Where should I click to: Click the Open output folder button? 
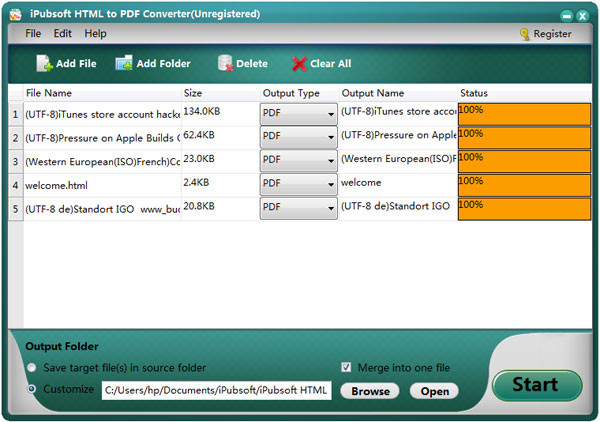pos(434,391)
